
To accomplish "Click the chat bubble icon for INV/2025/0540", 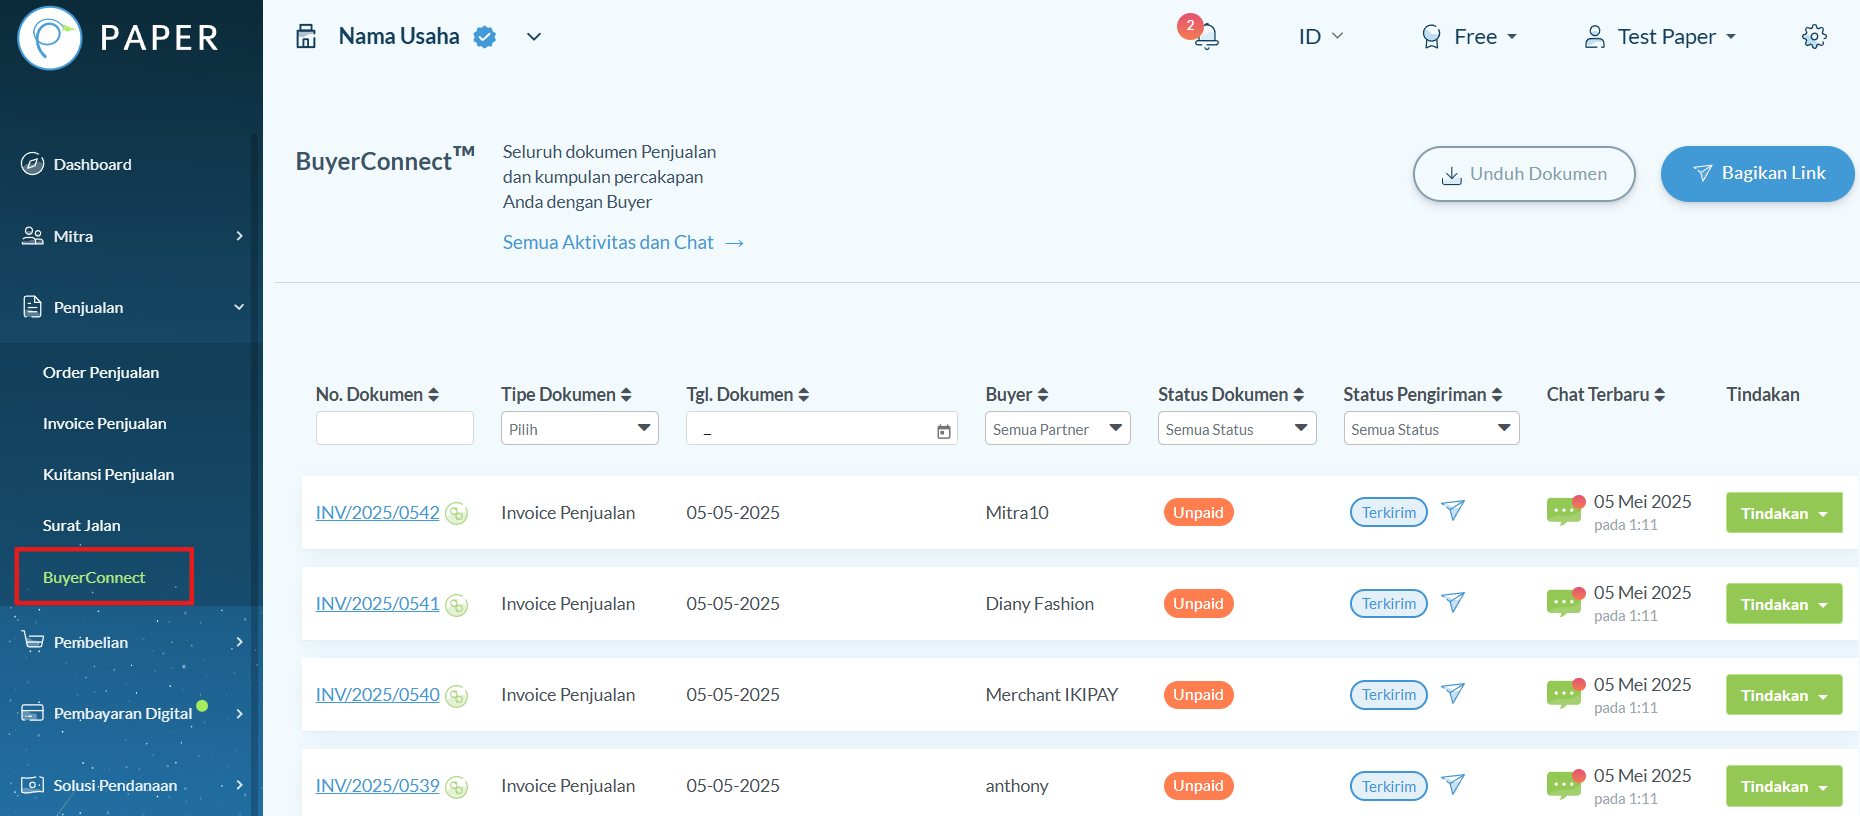I will pos(1564,694).
